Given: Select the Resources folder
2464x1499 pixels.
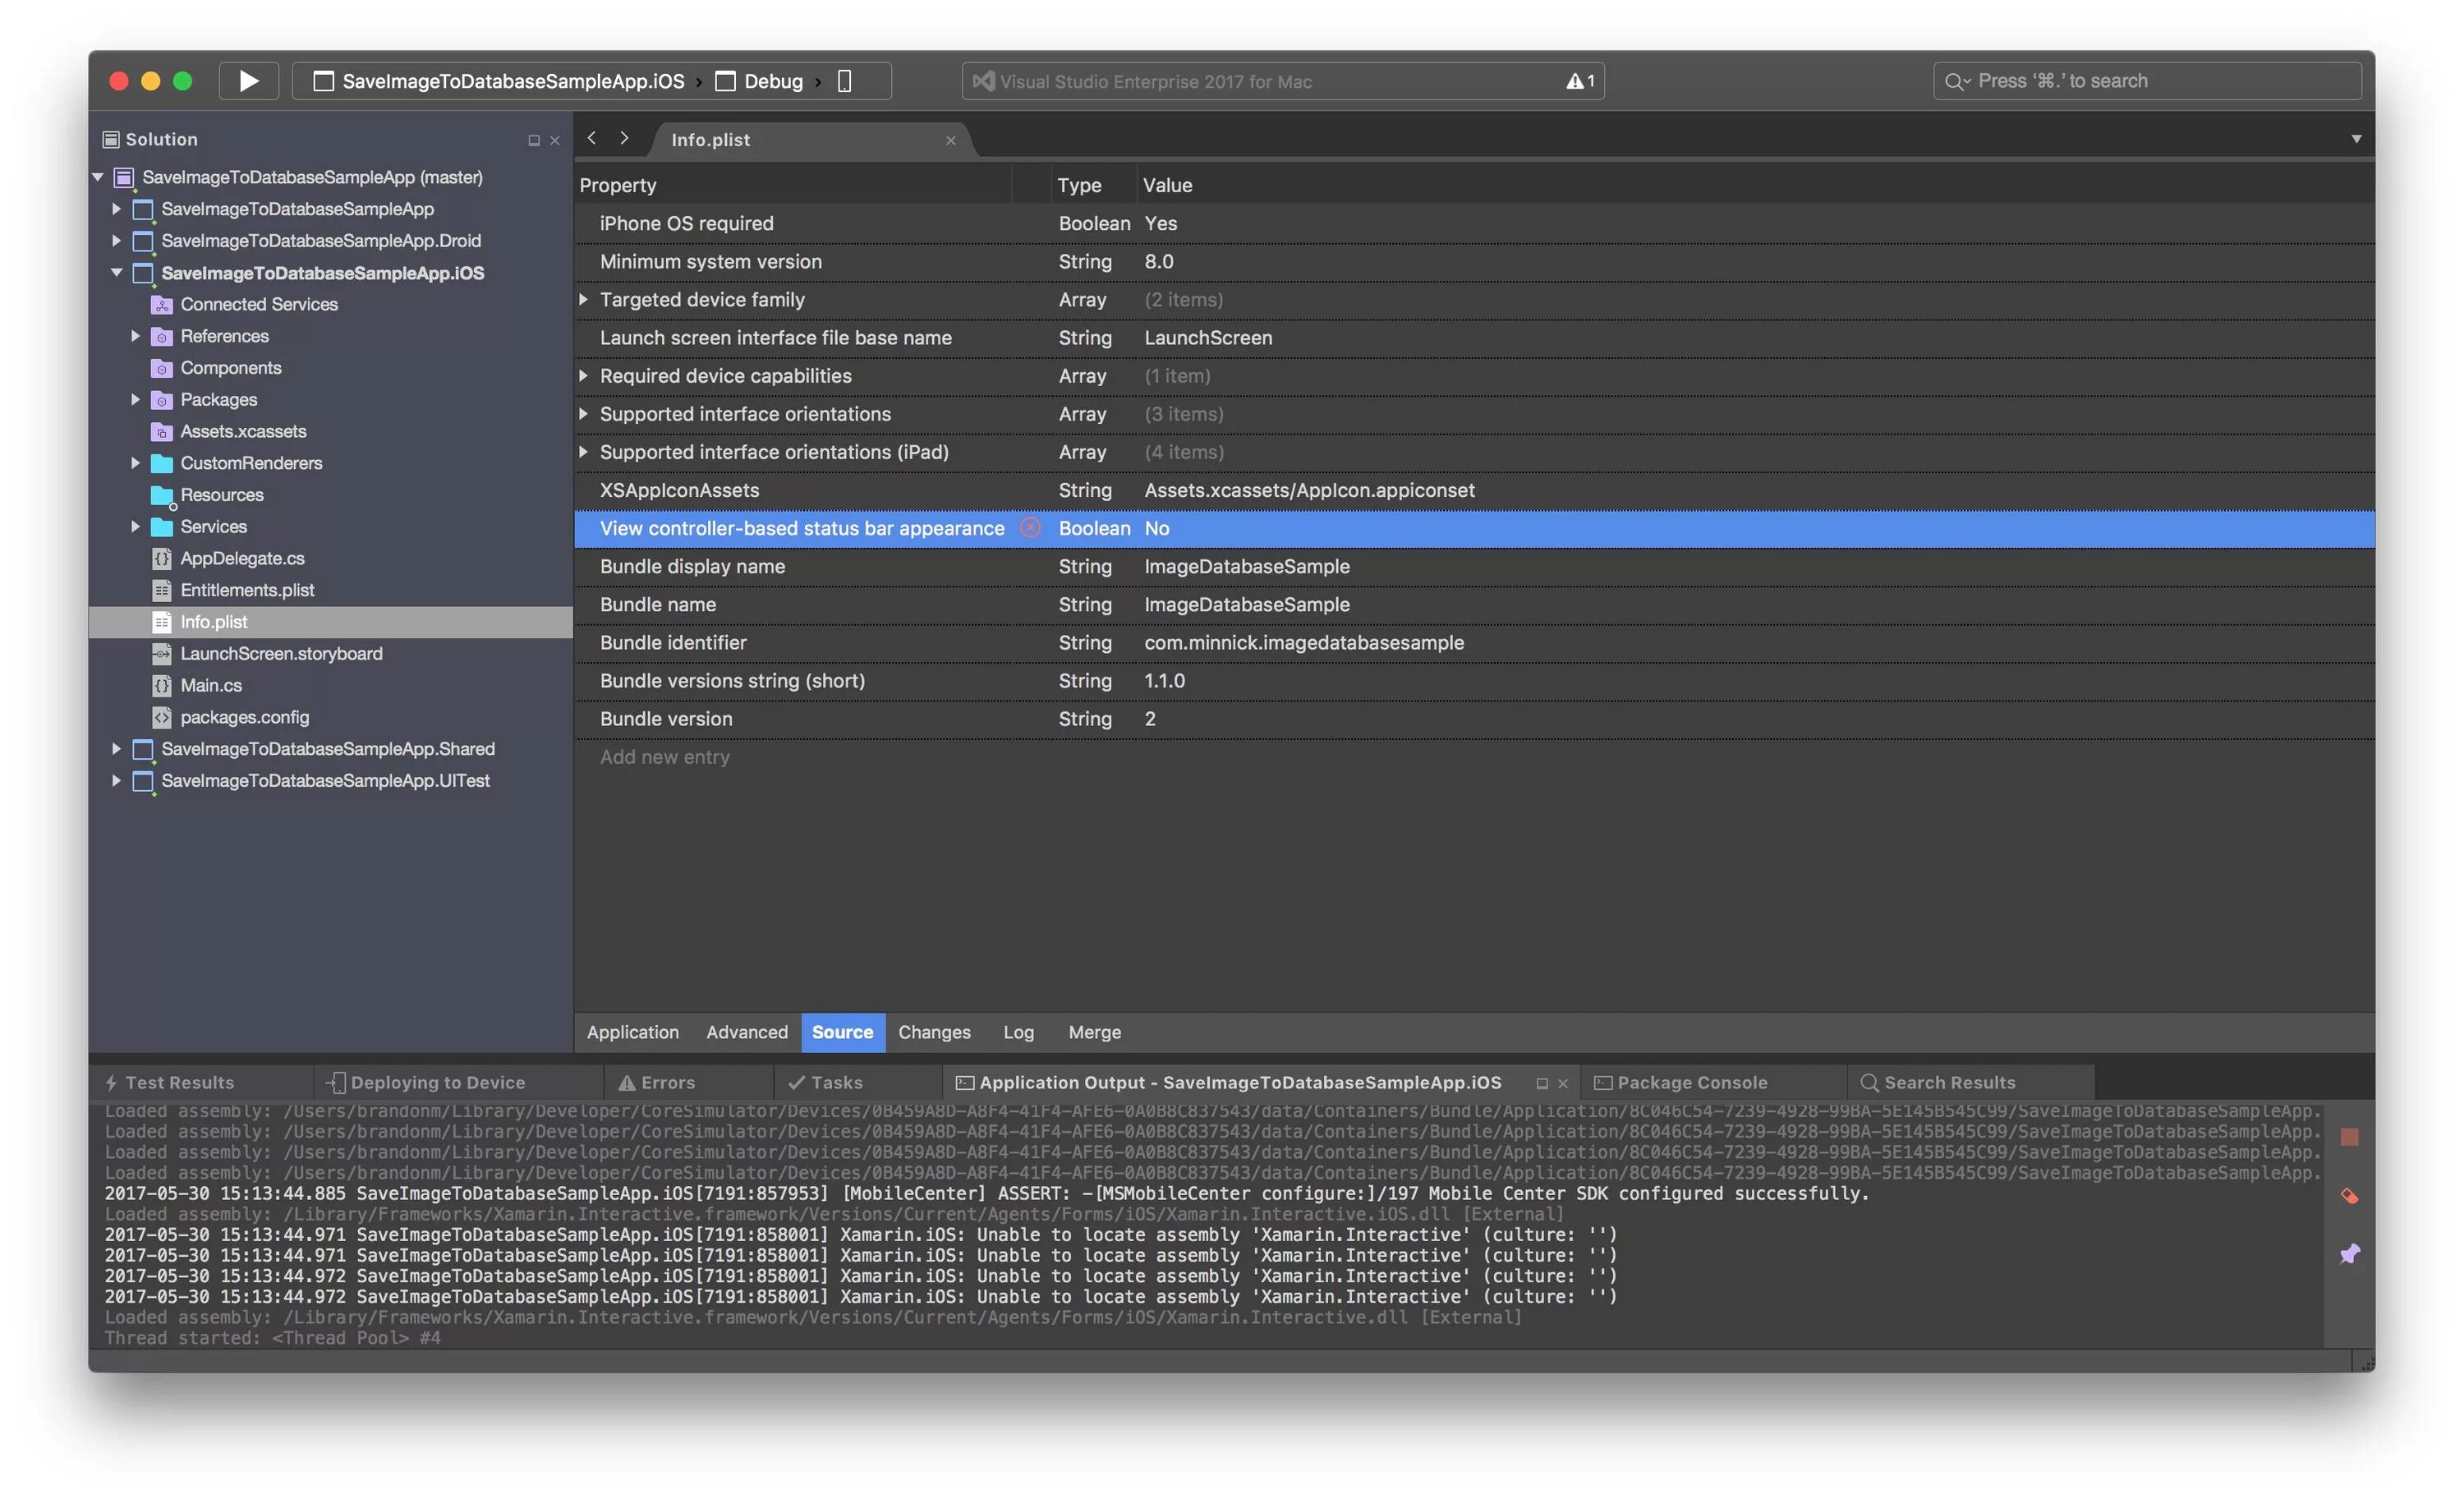Looking at the screenshot, I should tap(222, 495).
